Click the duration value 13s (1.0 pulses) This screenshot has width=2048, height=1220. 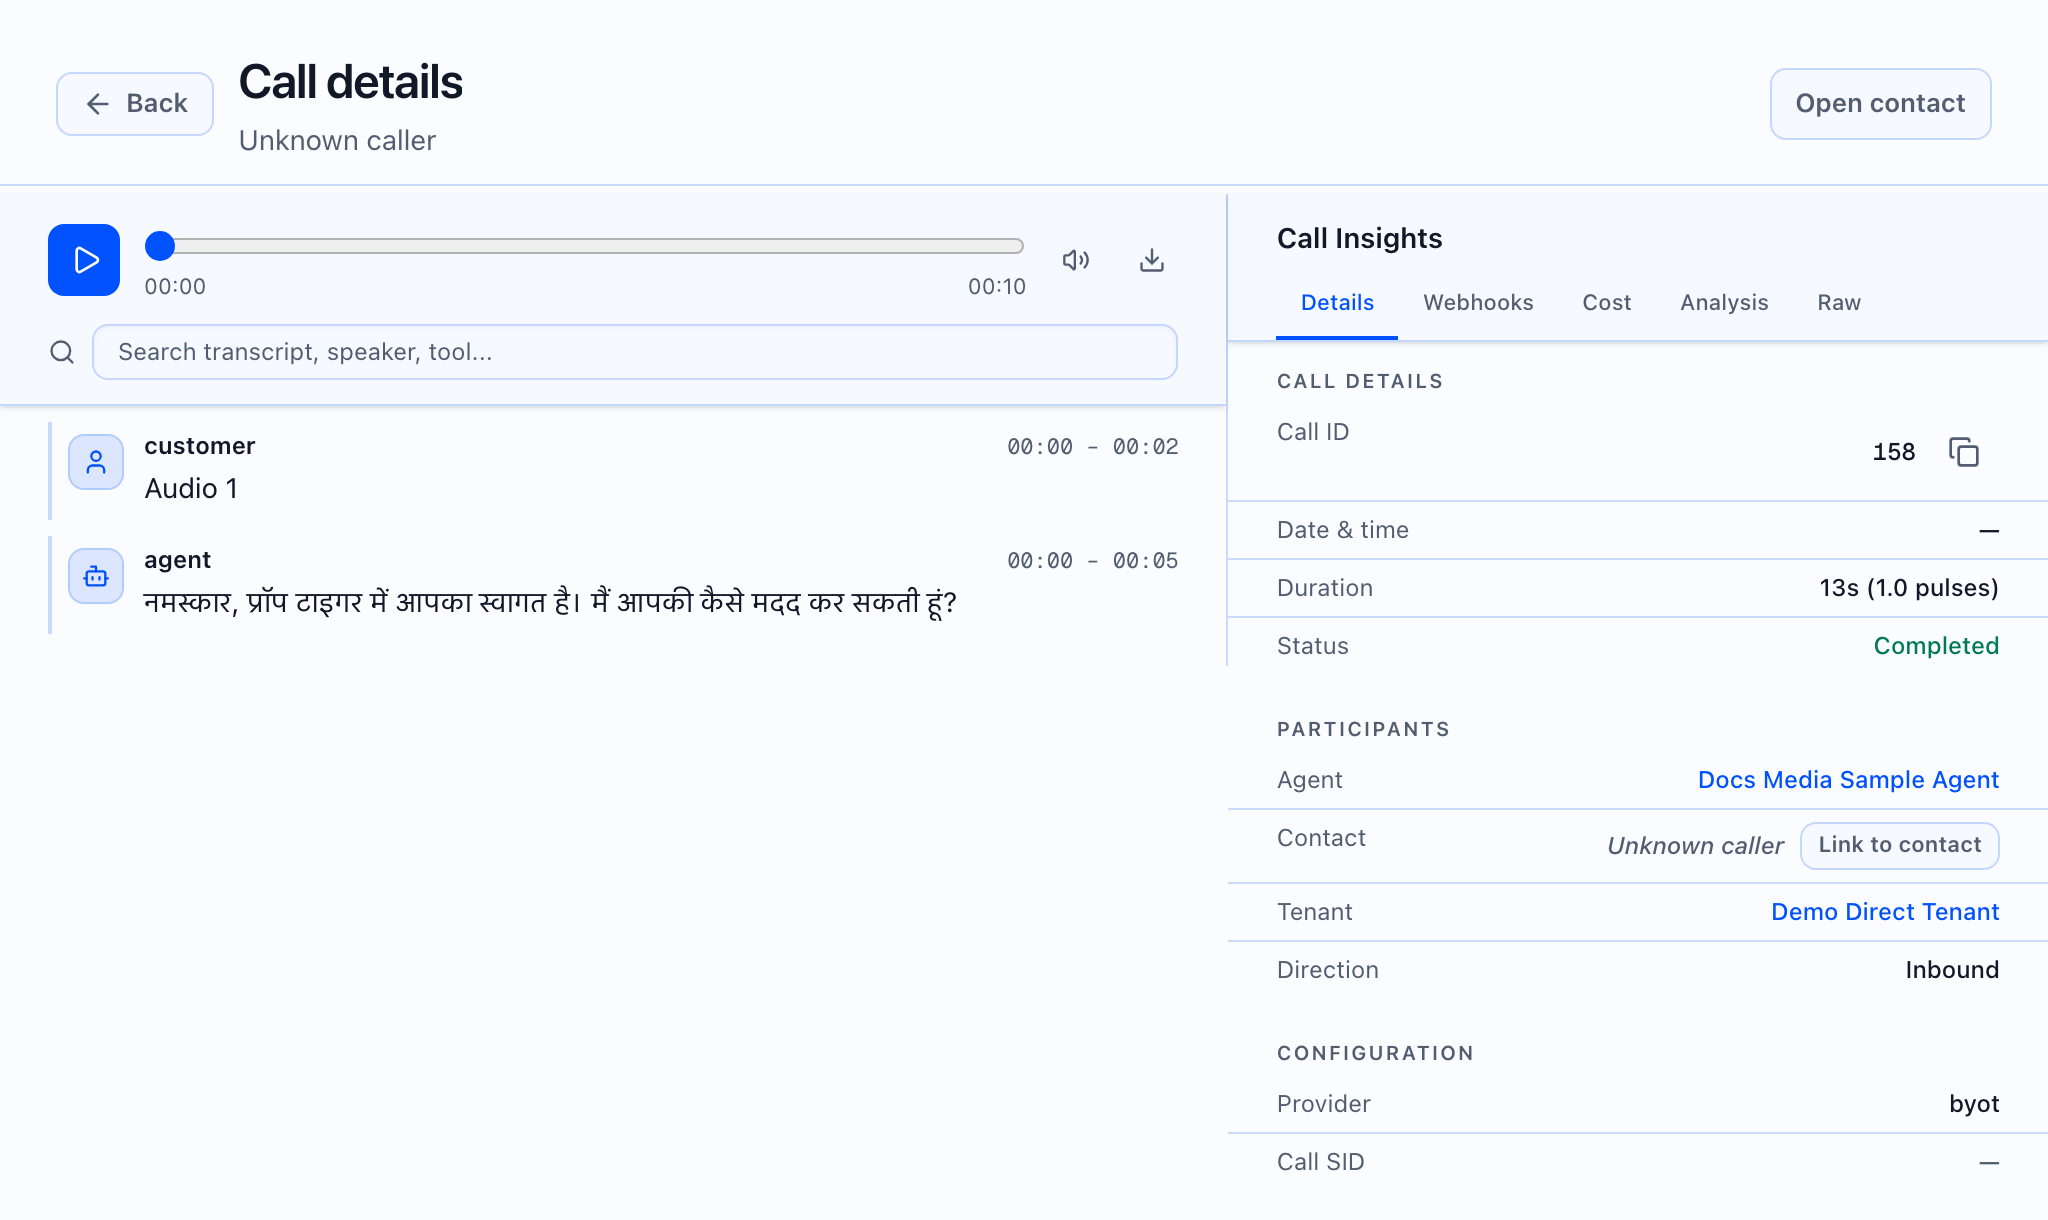pos(1909,588)
